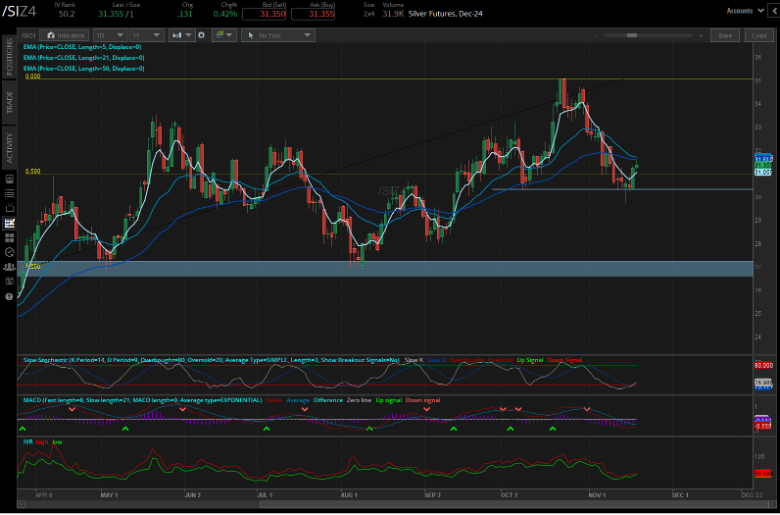Click the 0.000 Fibonacci level label
The width and height of the screenshot is (780, 515).
pyautogui.click(x=32, y=77)
